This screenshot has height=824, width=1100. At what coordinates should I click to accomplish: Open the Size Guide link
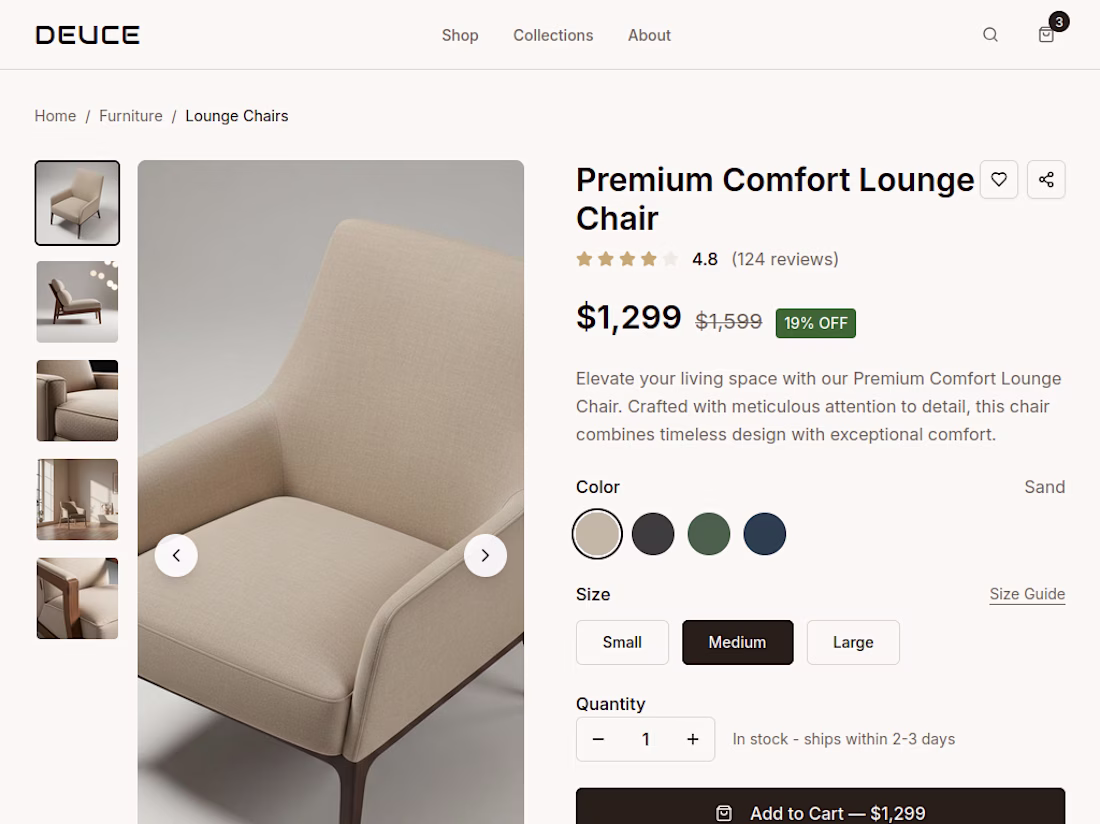click(x=1027, y=594)
